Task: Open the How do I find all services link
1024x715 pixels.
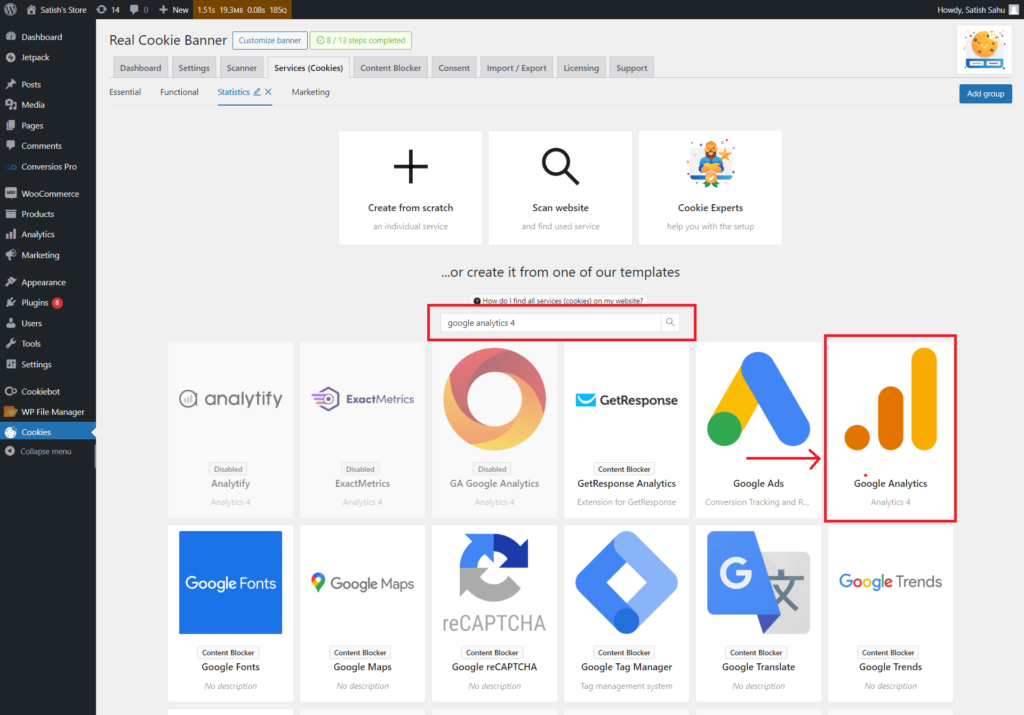Action: [x=558, y=300]
